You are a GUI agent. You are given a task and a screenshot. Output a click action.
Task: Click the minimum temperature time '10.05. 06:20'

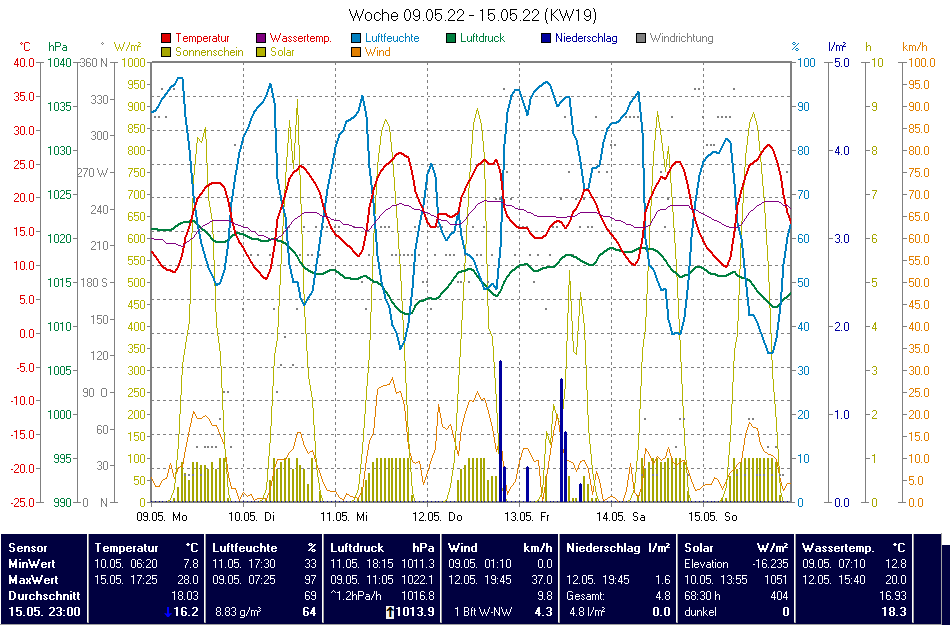pos(125,563)
